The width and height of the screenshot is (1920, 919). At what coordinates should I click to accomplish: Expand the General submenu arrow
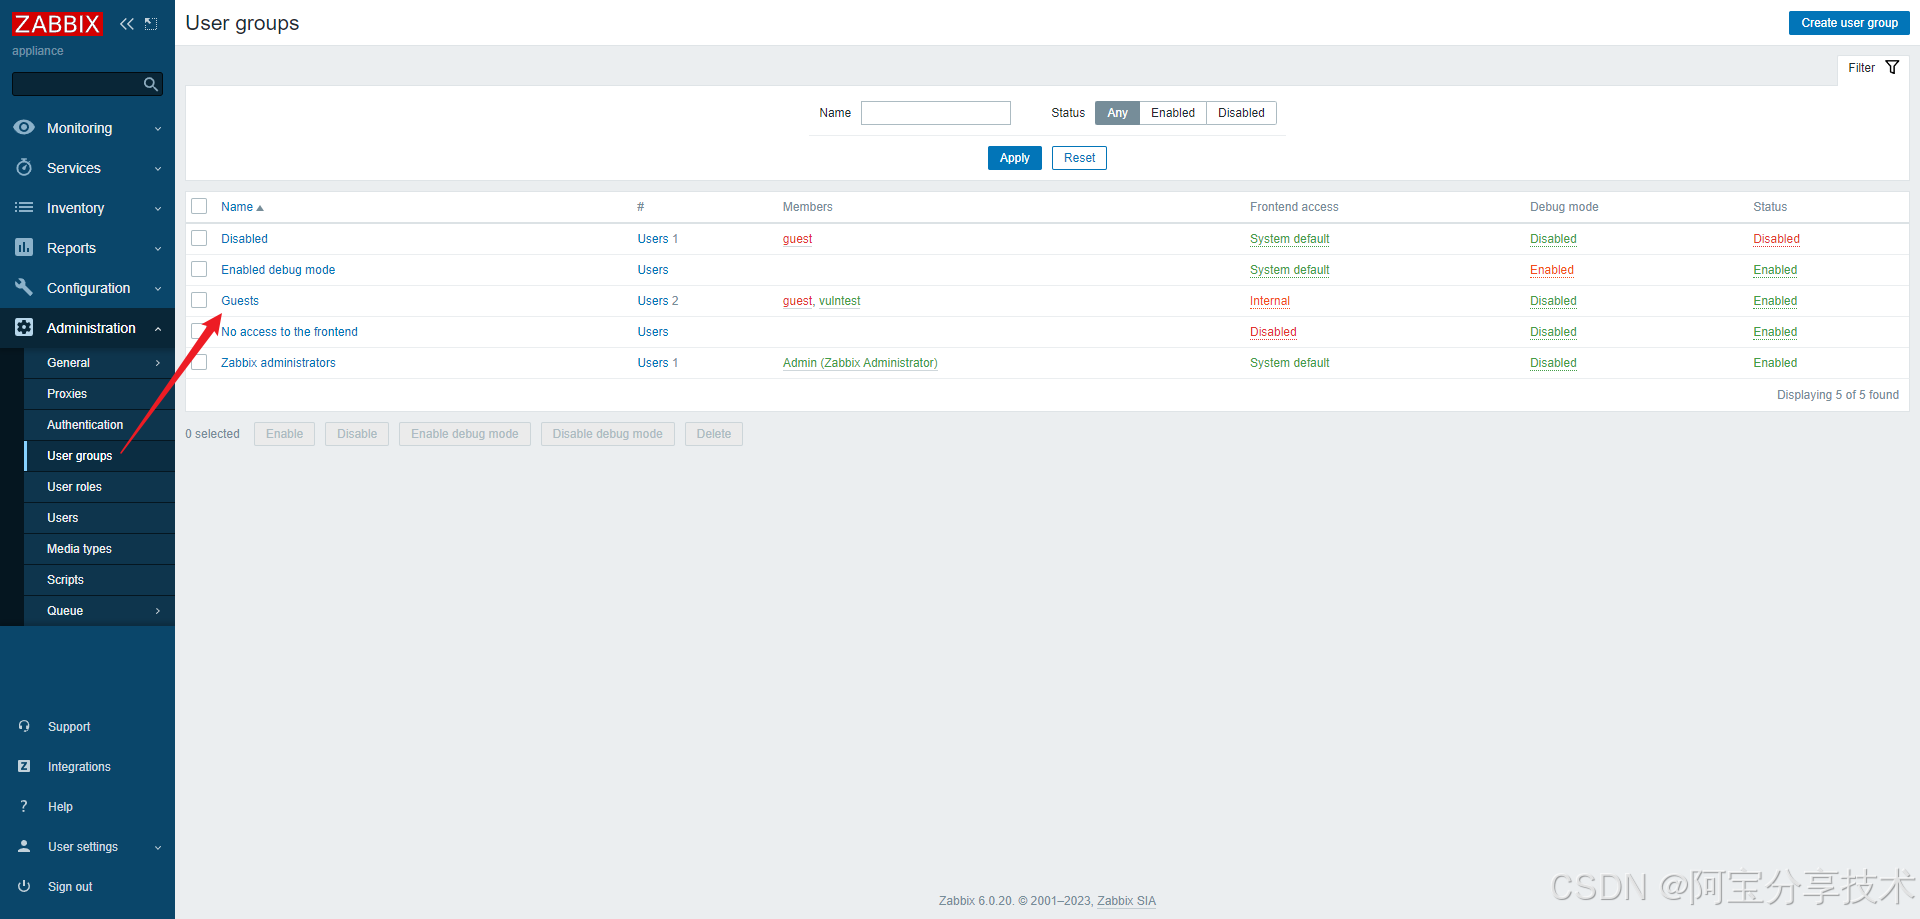click(x=158, y=363)
